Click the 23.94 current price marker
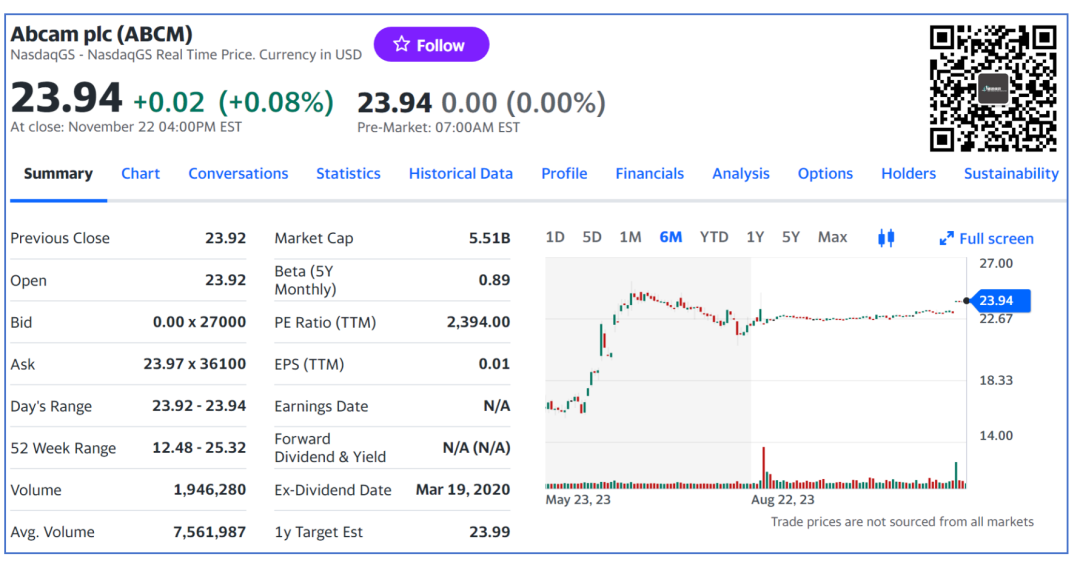This screenshot has width=1080, height=562. coord(996,300)
